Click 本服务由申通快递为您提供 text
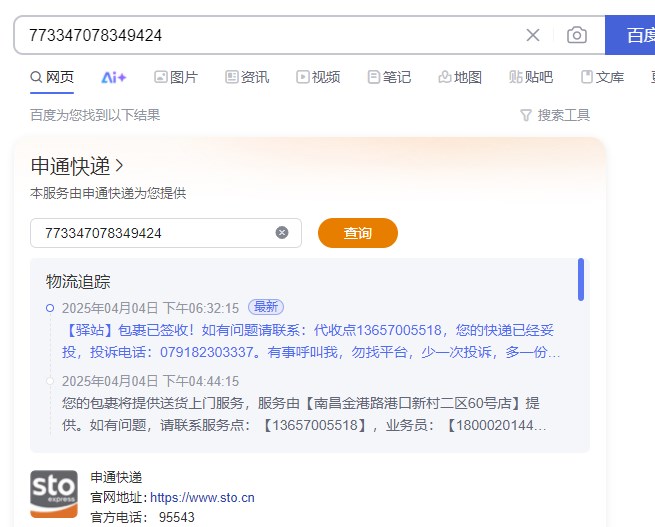This screenshot has width=655, height=527. click(x=108, y=193)
